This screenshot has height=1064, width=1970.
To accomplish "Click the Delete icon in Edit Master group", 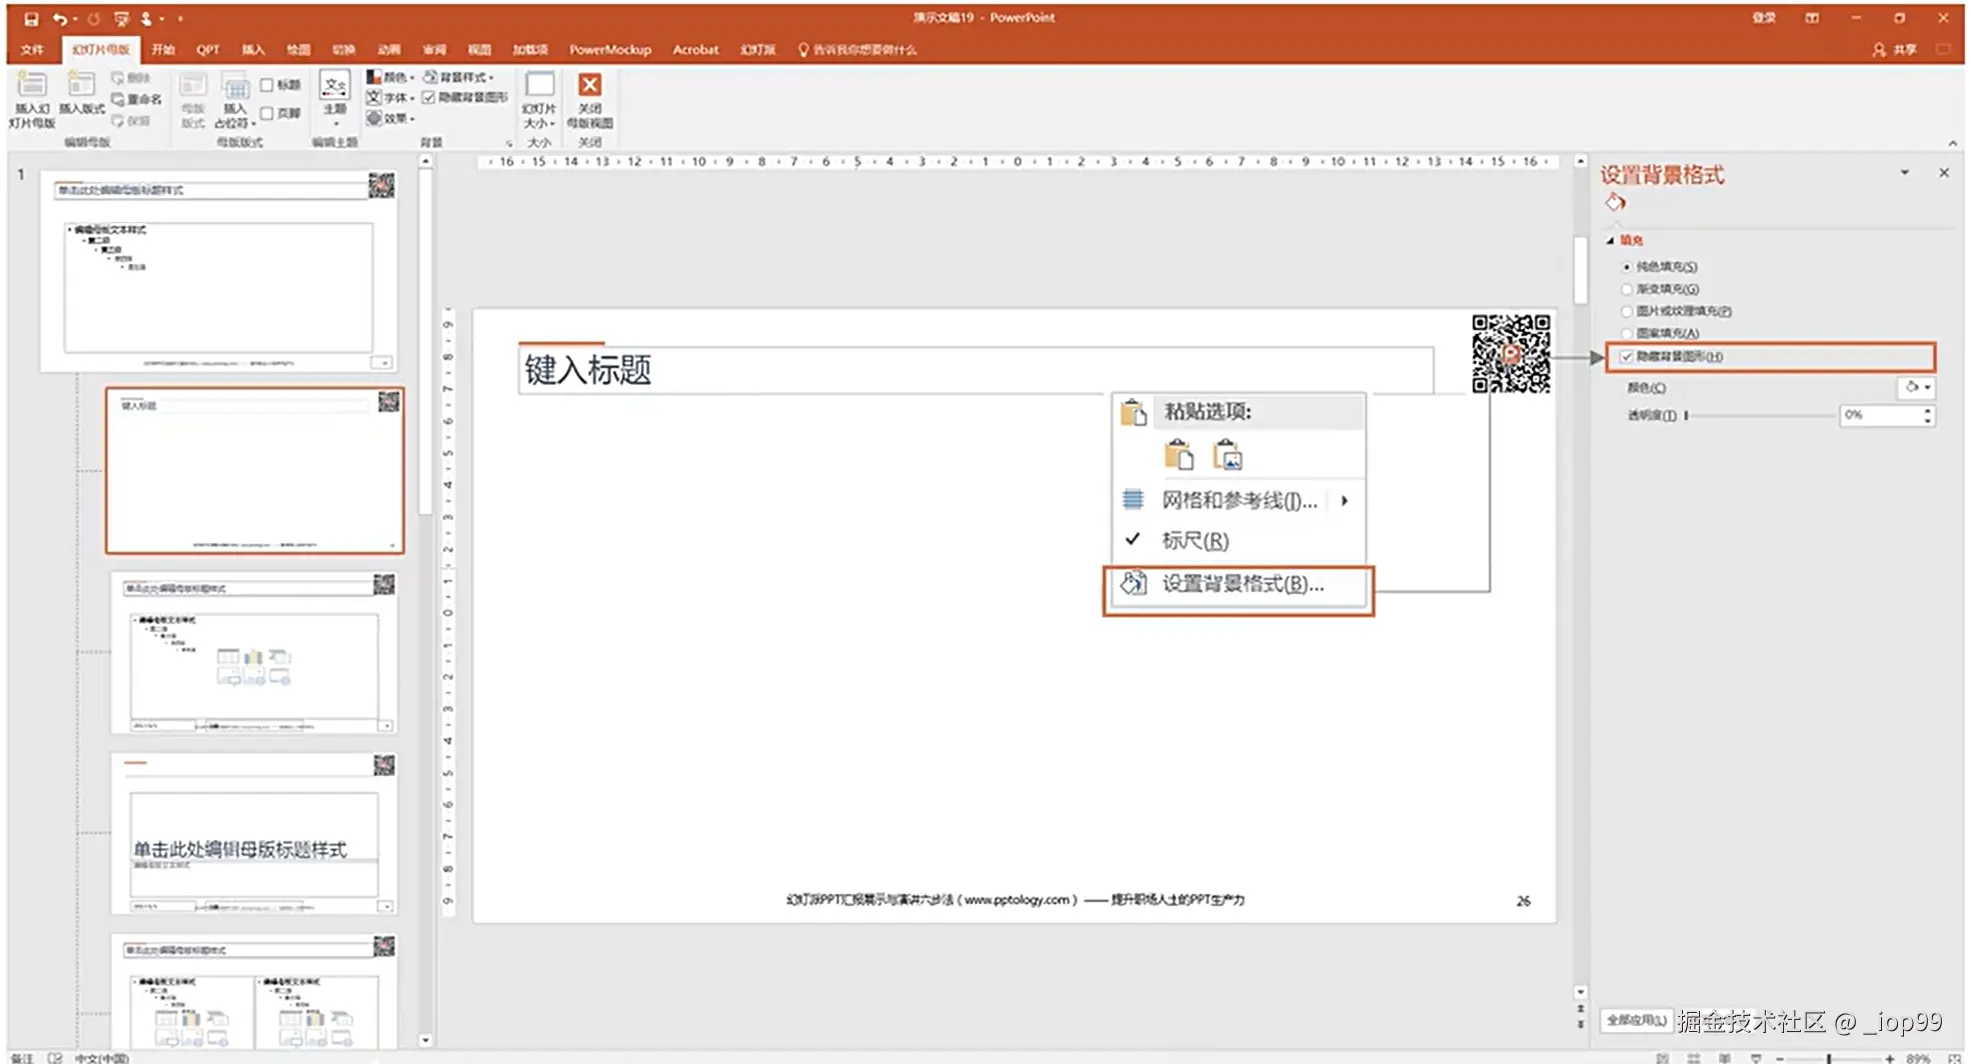I will pos(118,77).
